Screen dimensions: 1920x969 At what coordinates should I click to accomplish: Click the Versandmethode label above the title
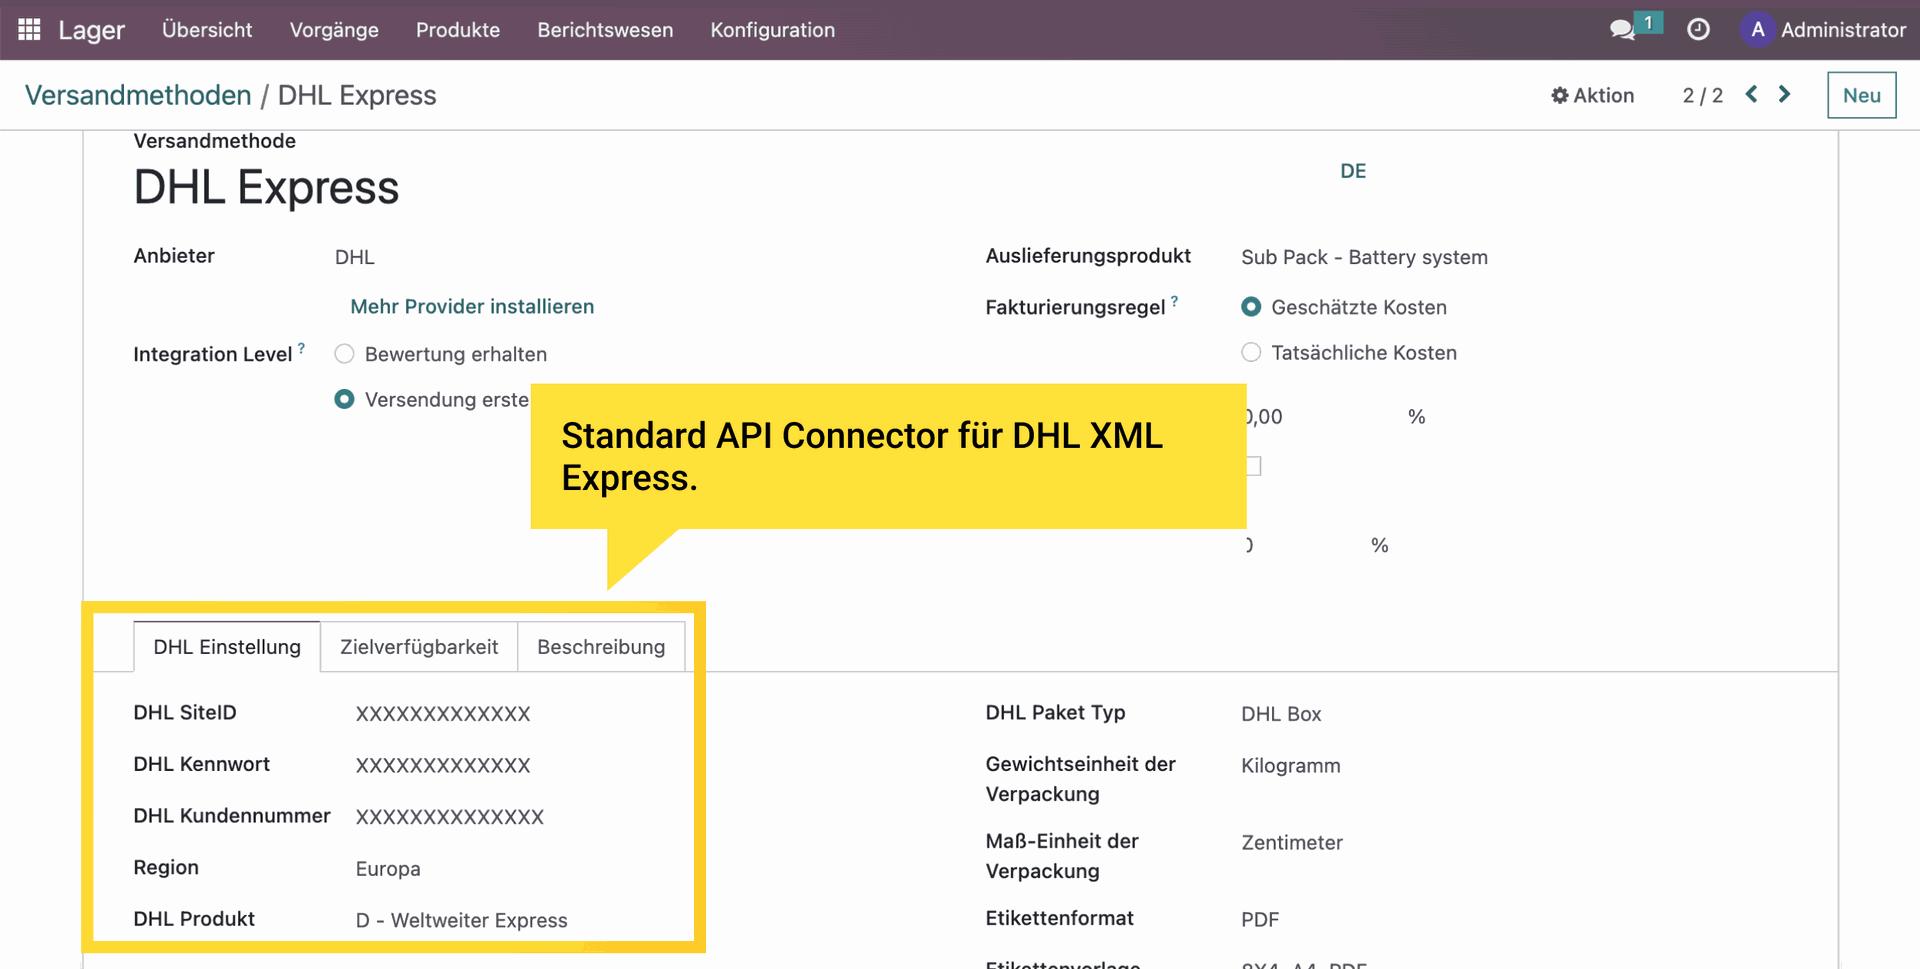tap(215, 141)
